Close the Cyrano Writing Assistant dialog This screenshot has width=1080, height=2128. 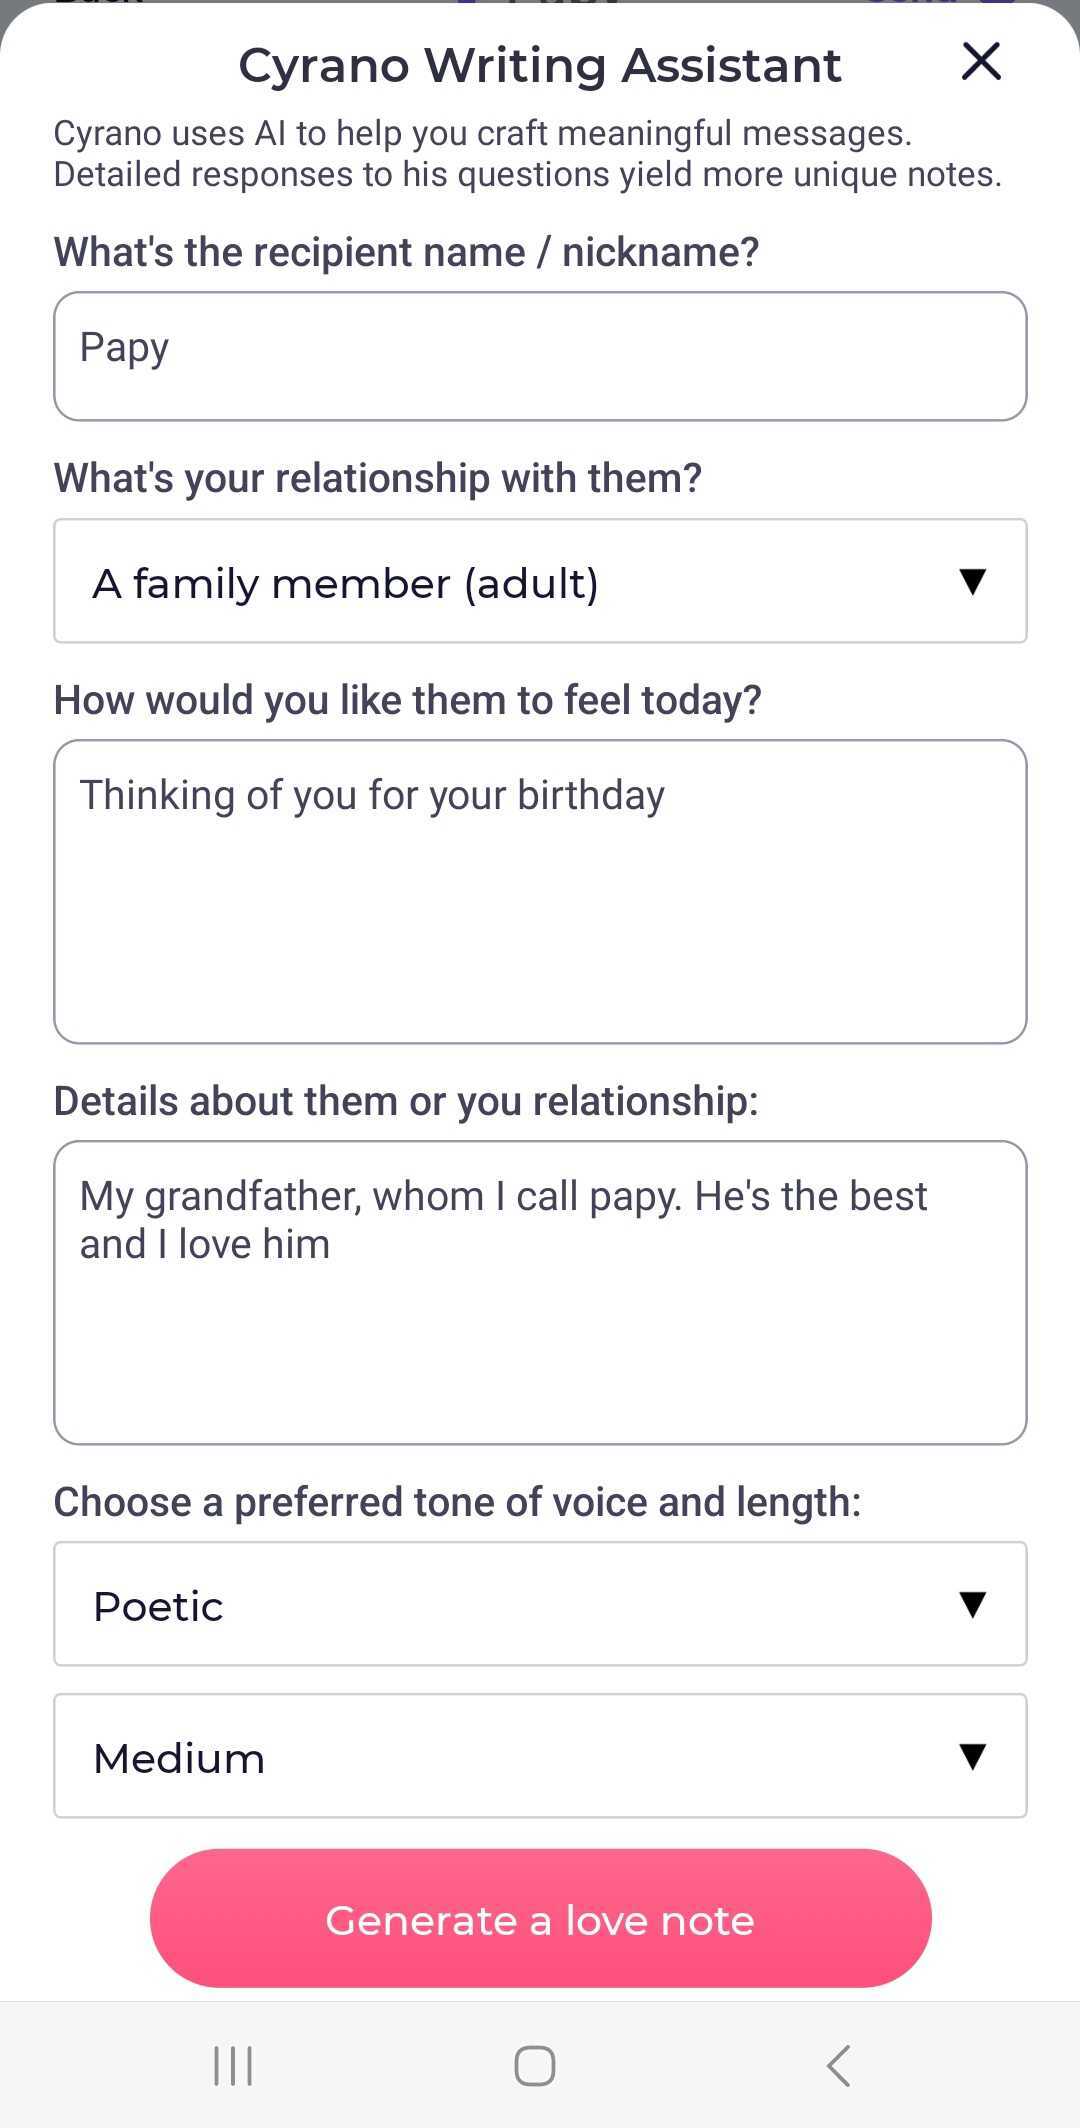coord(981,62)
